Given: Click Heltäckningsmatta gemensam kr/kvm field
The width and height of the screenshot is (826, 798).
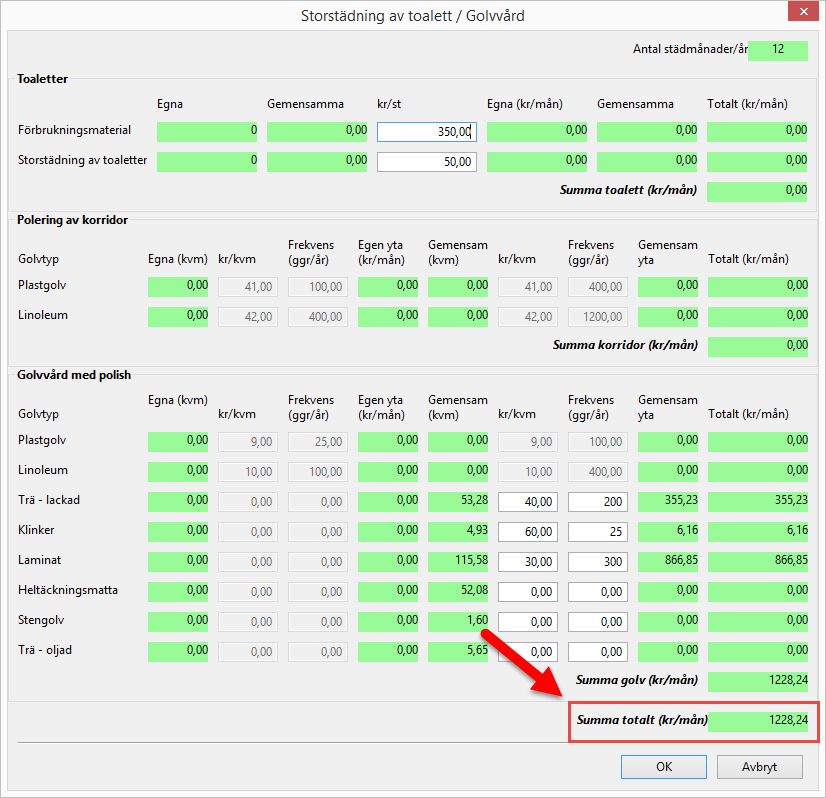Looking at the screenshot, I should tap(528, 592).
